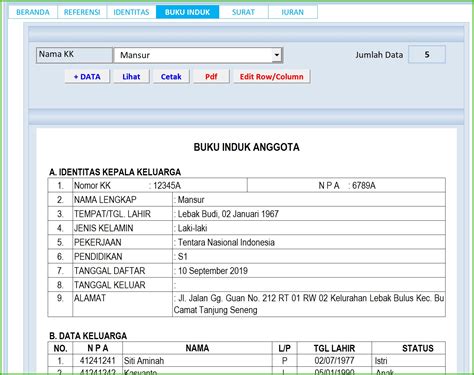Click the NO. column header

coord(60,348)
